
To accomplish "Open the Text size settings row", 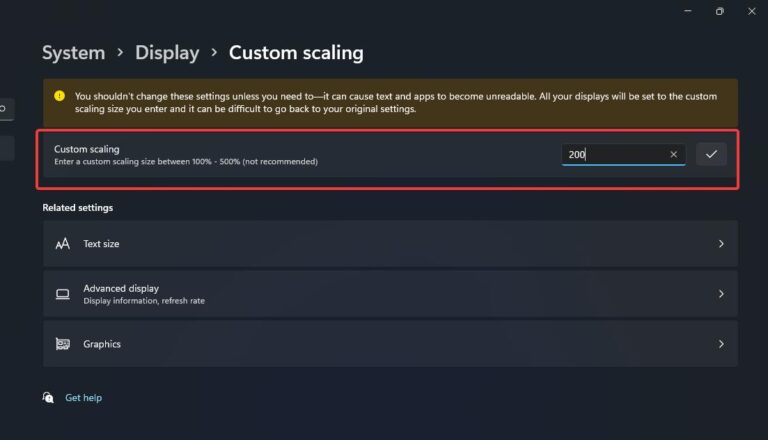I will click(390, 244).
